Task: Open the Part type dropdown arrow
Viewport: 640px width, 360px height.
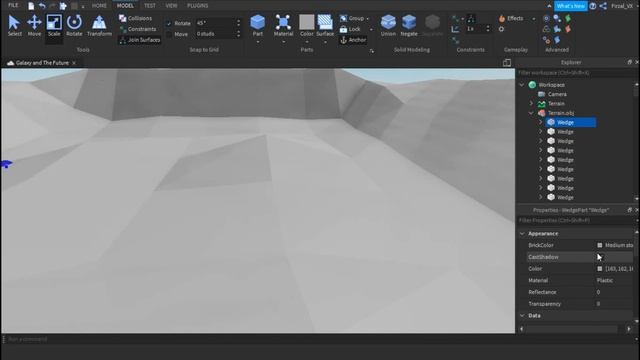Action: point(258,42)
